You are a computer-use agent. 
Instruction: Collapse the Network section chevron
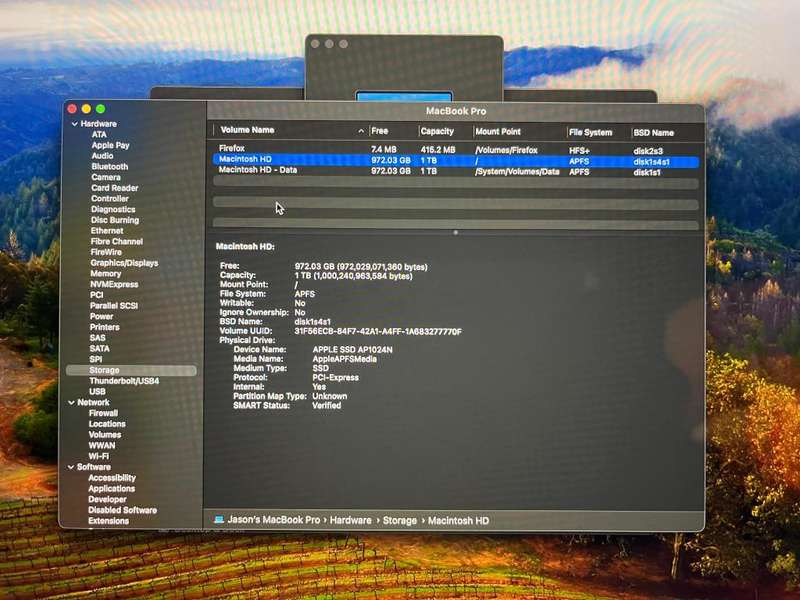[x=71, y=403]
